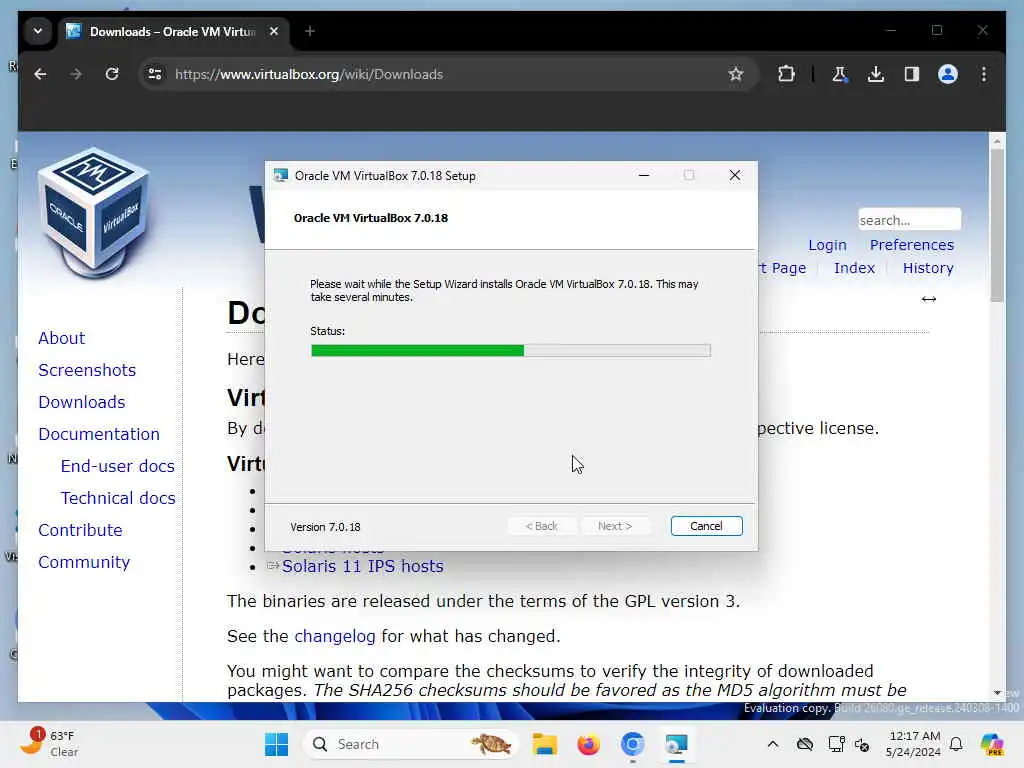Open the Index link
This screenshot has width=1024, height=768.
point(854,268)
